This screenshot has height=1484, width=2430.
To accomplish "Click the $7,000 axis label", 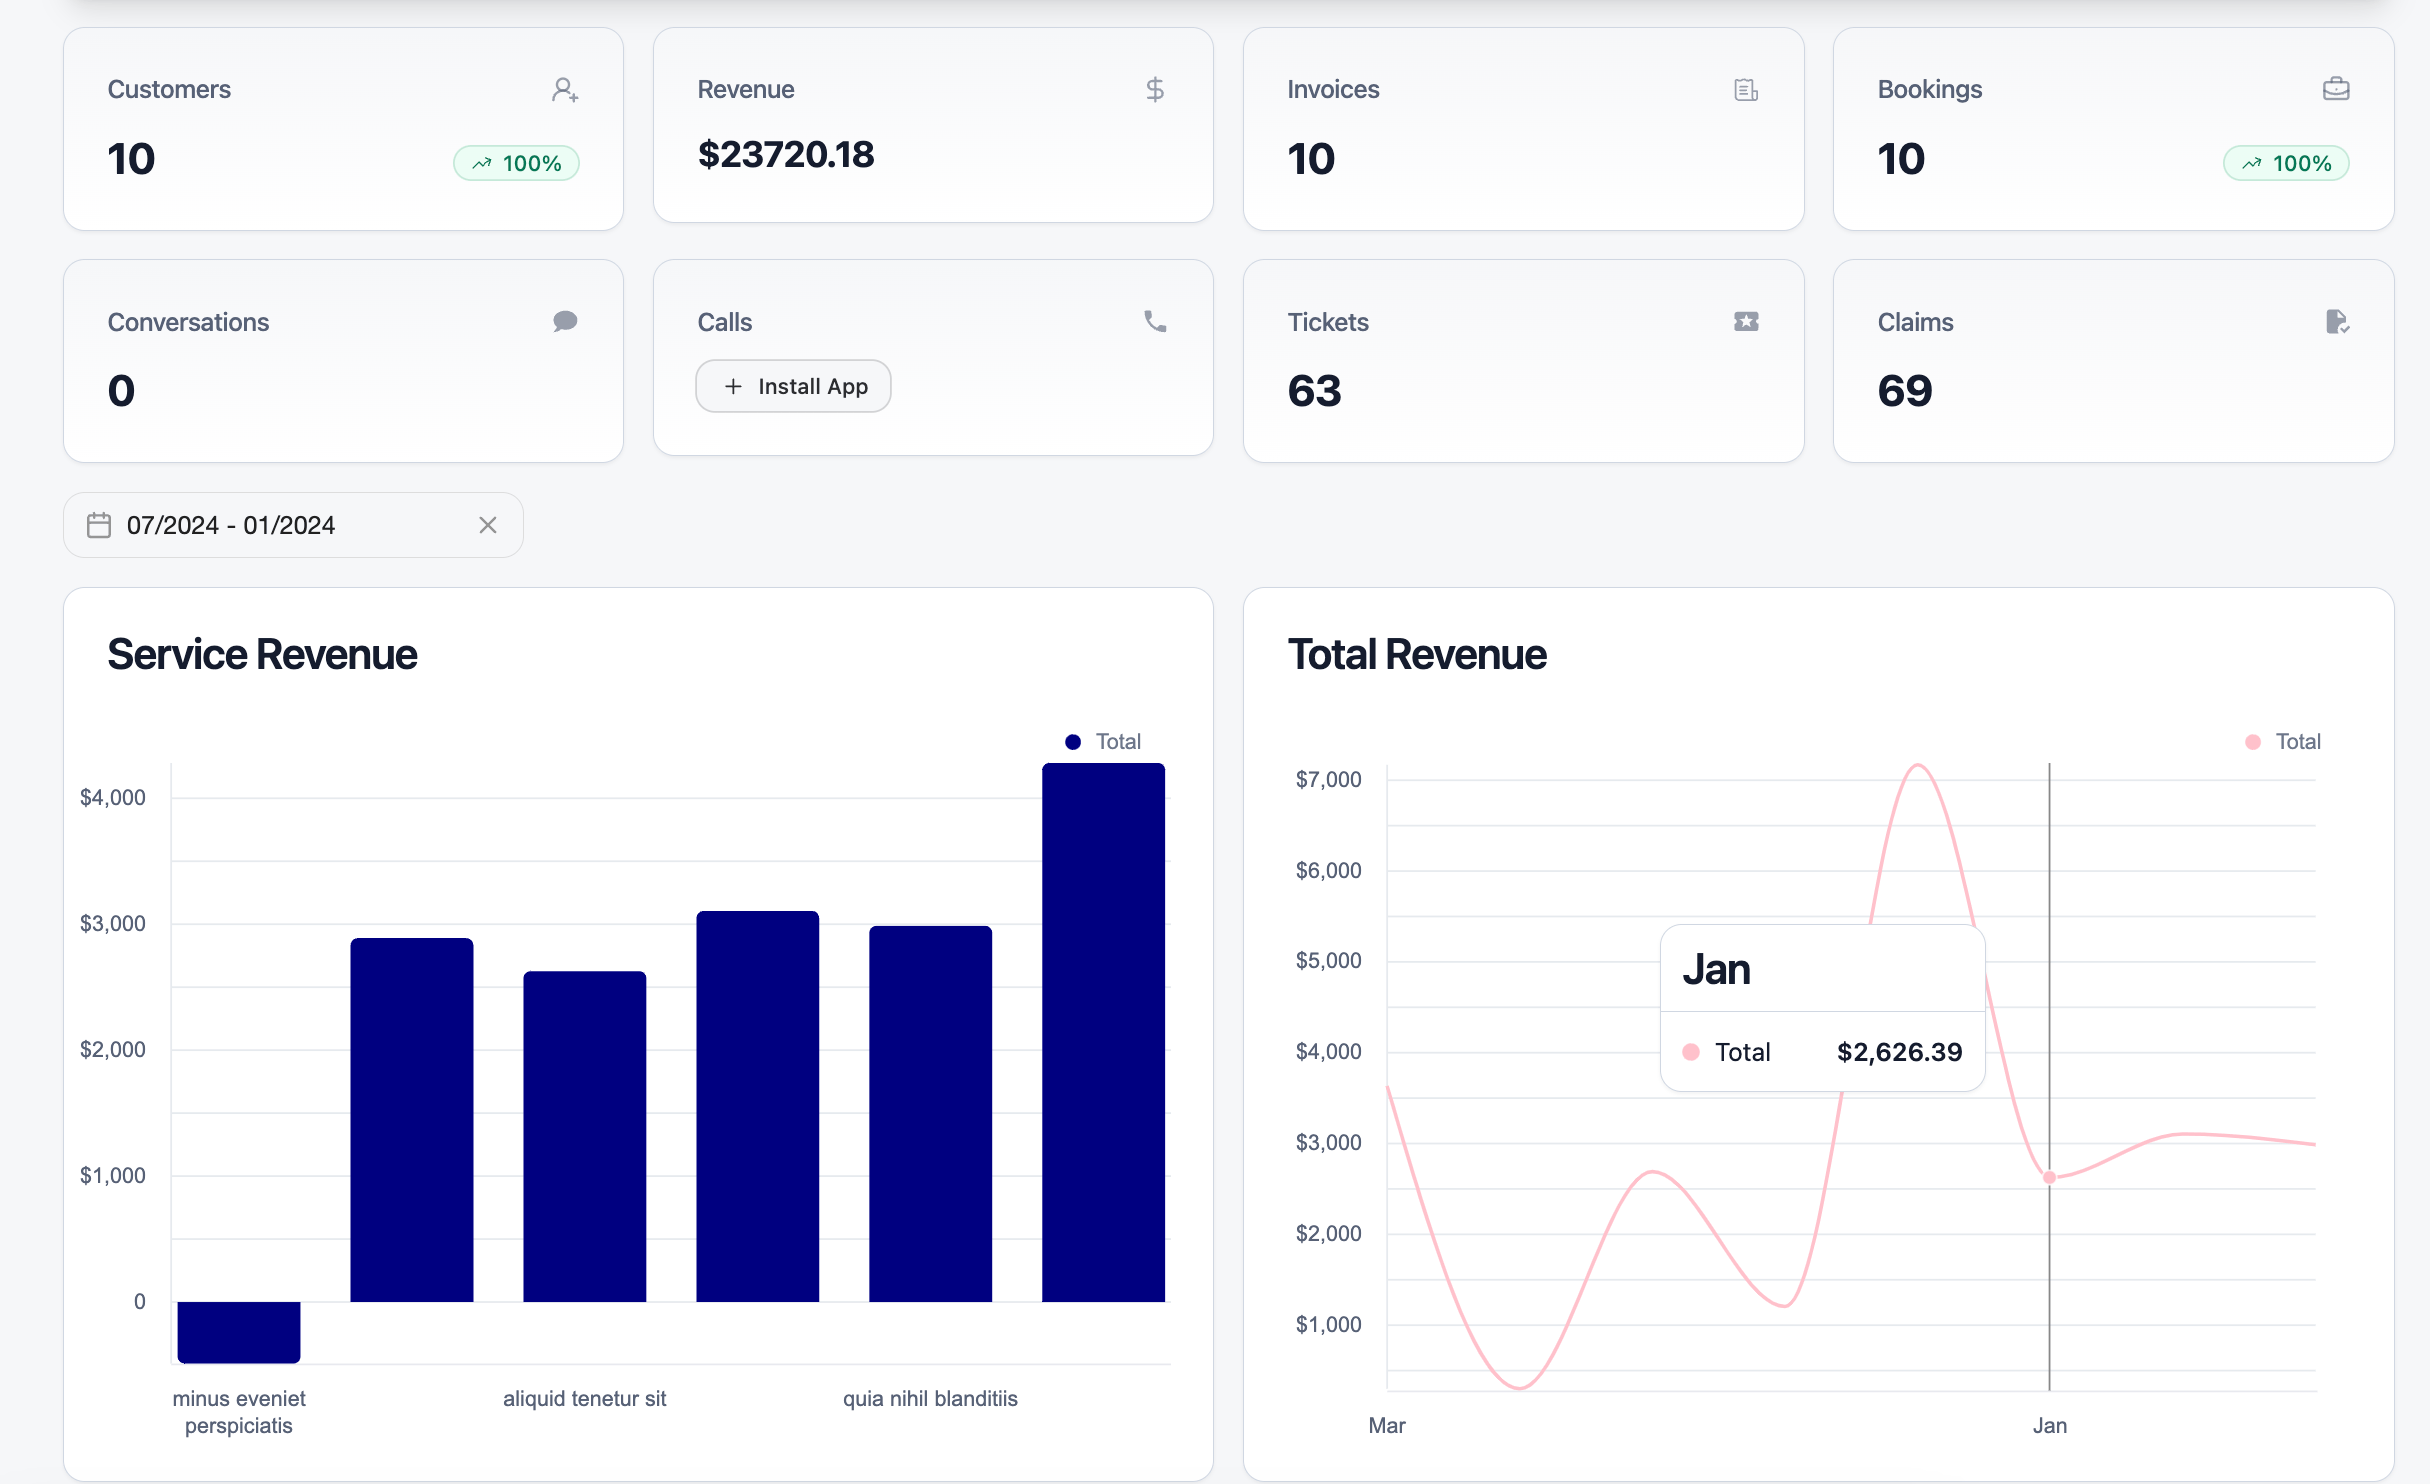I will 1328,779.
